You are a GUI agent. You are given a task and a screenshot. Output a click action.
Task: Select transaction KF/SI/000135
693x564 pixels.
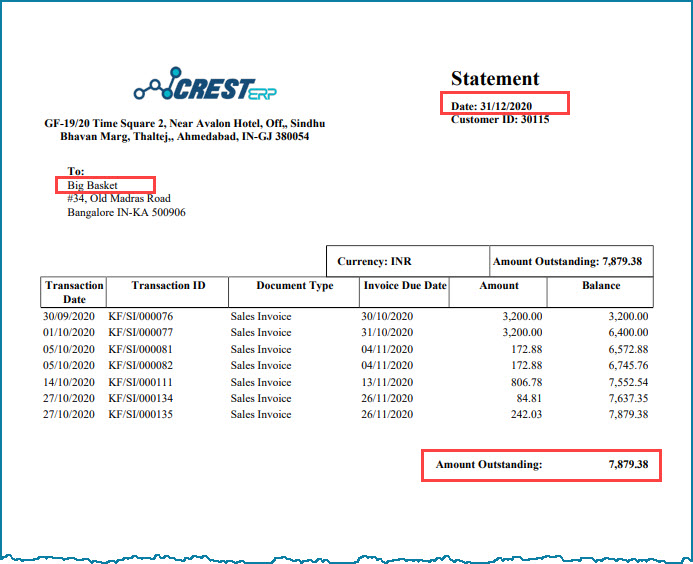141,414
